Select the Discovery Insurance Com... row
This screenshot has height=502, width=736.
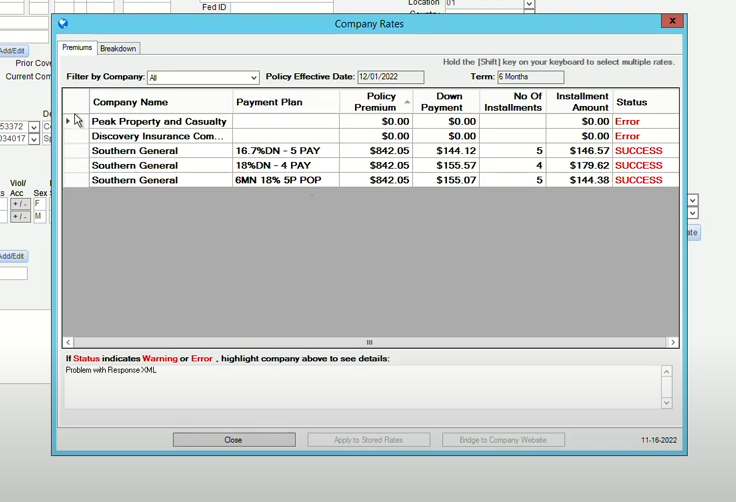pos(371,136)
